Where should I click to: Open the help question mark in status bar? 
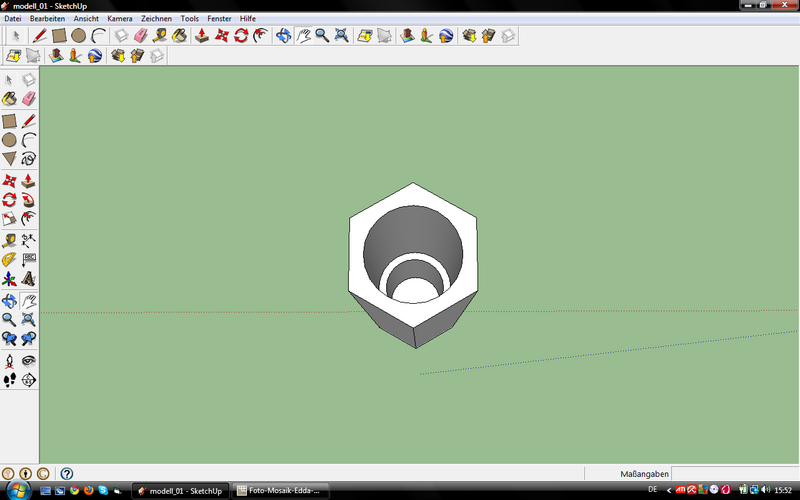tap(67, 473)
